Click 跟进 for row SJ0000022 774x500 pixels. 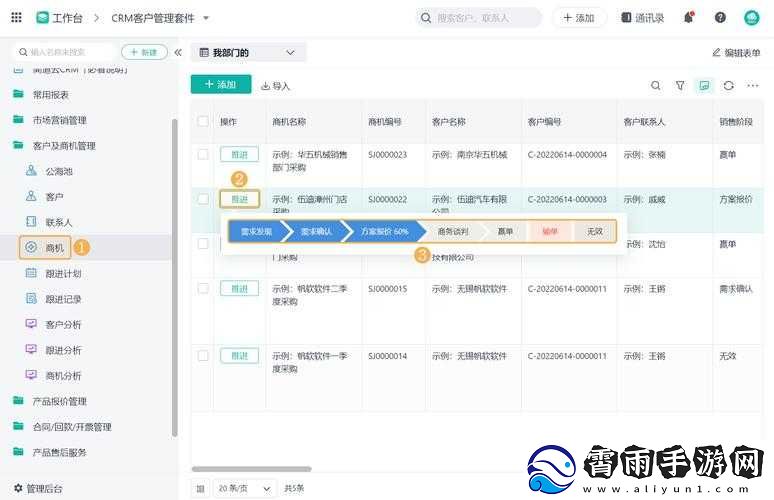pyautogui.click(x=239, y=199)
